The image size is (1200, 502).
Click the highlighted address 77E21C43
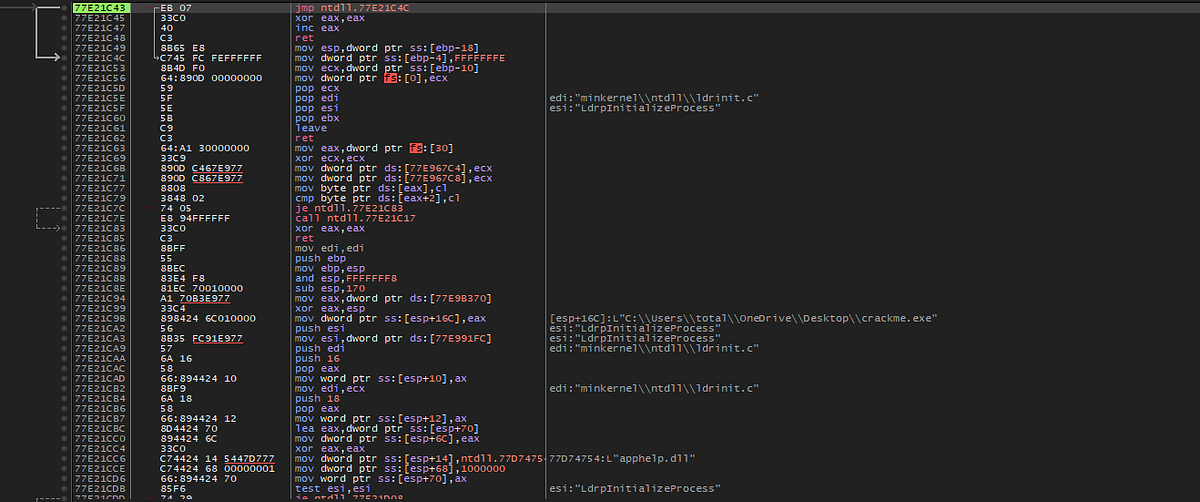[x=99, y=8]
